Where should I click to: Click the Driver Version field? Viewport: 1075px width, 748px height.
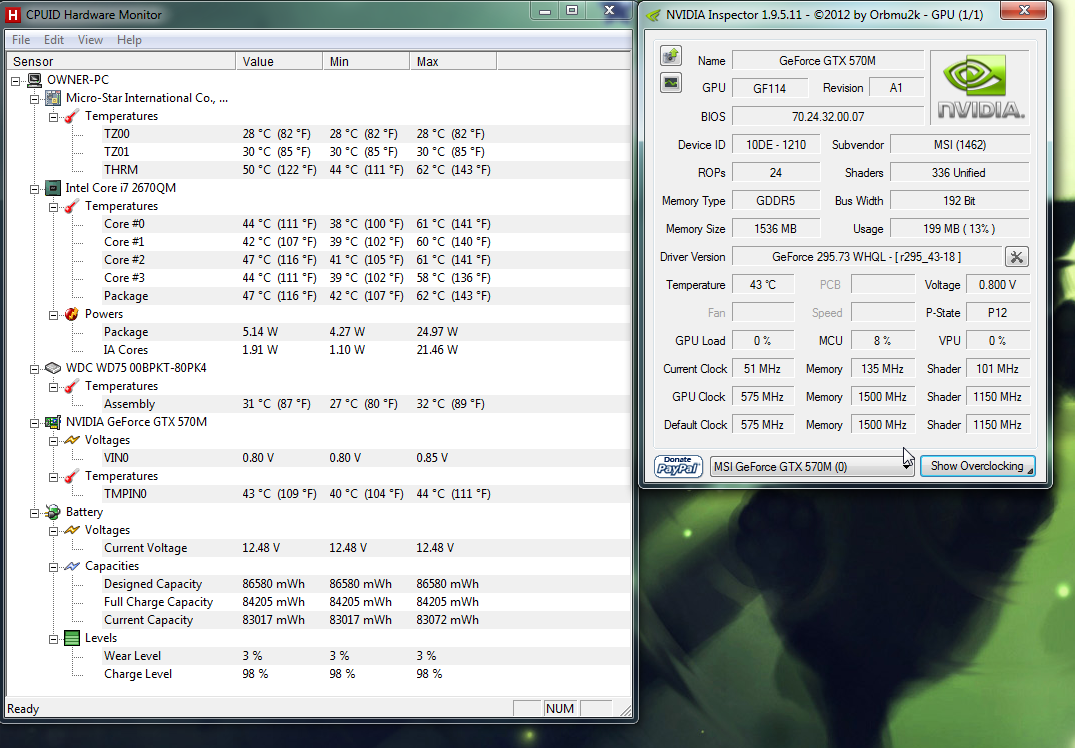[x=867, y=257]
